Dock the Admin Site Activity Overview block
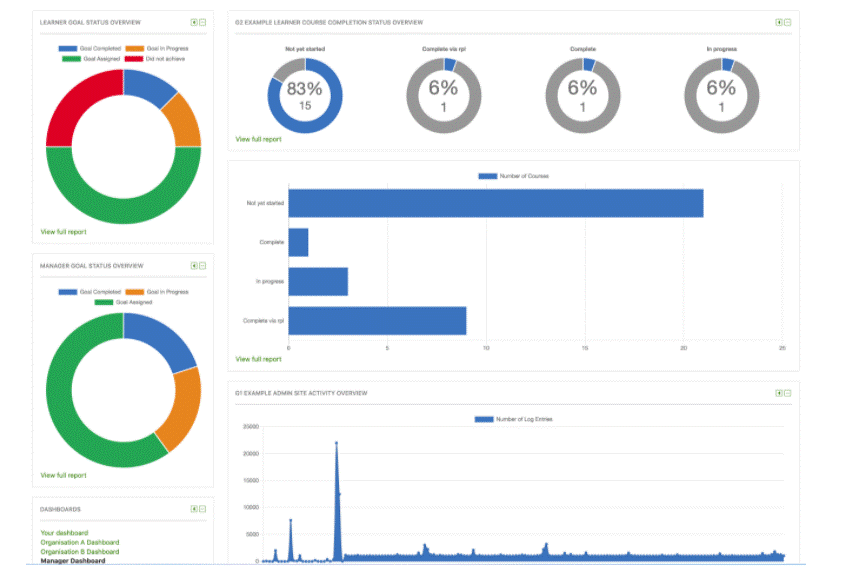856x575 pixels. point(779,393)
